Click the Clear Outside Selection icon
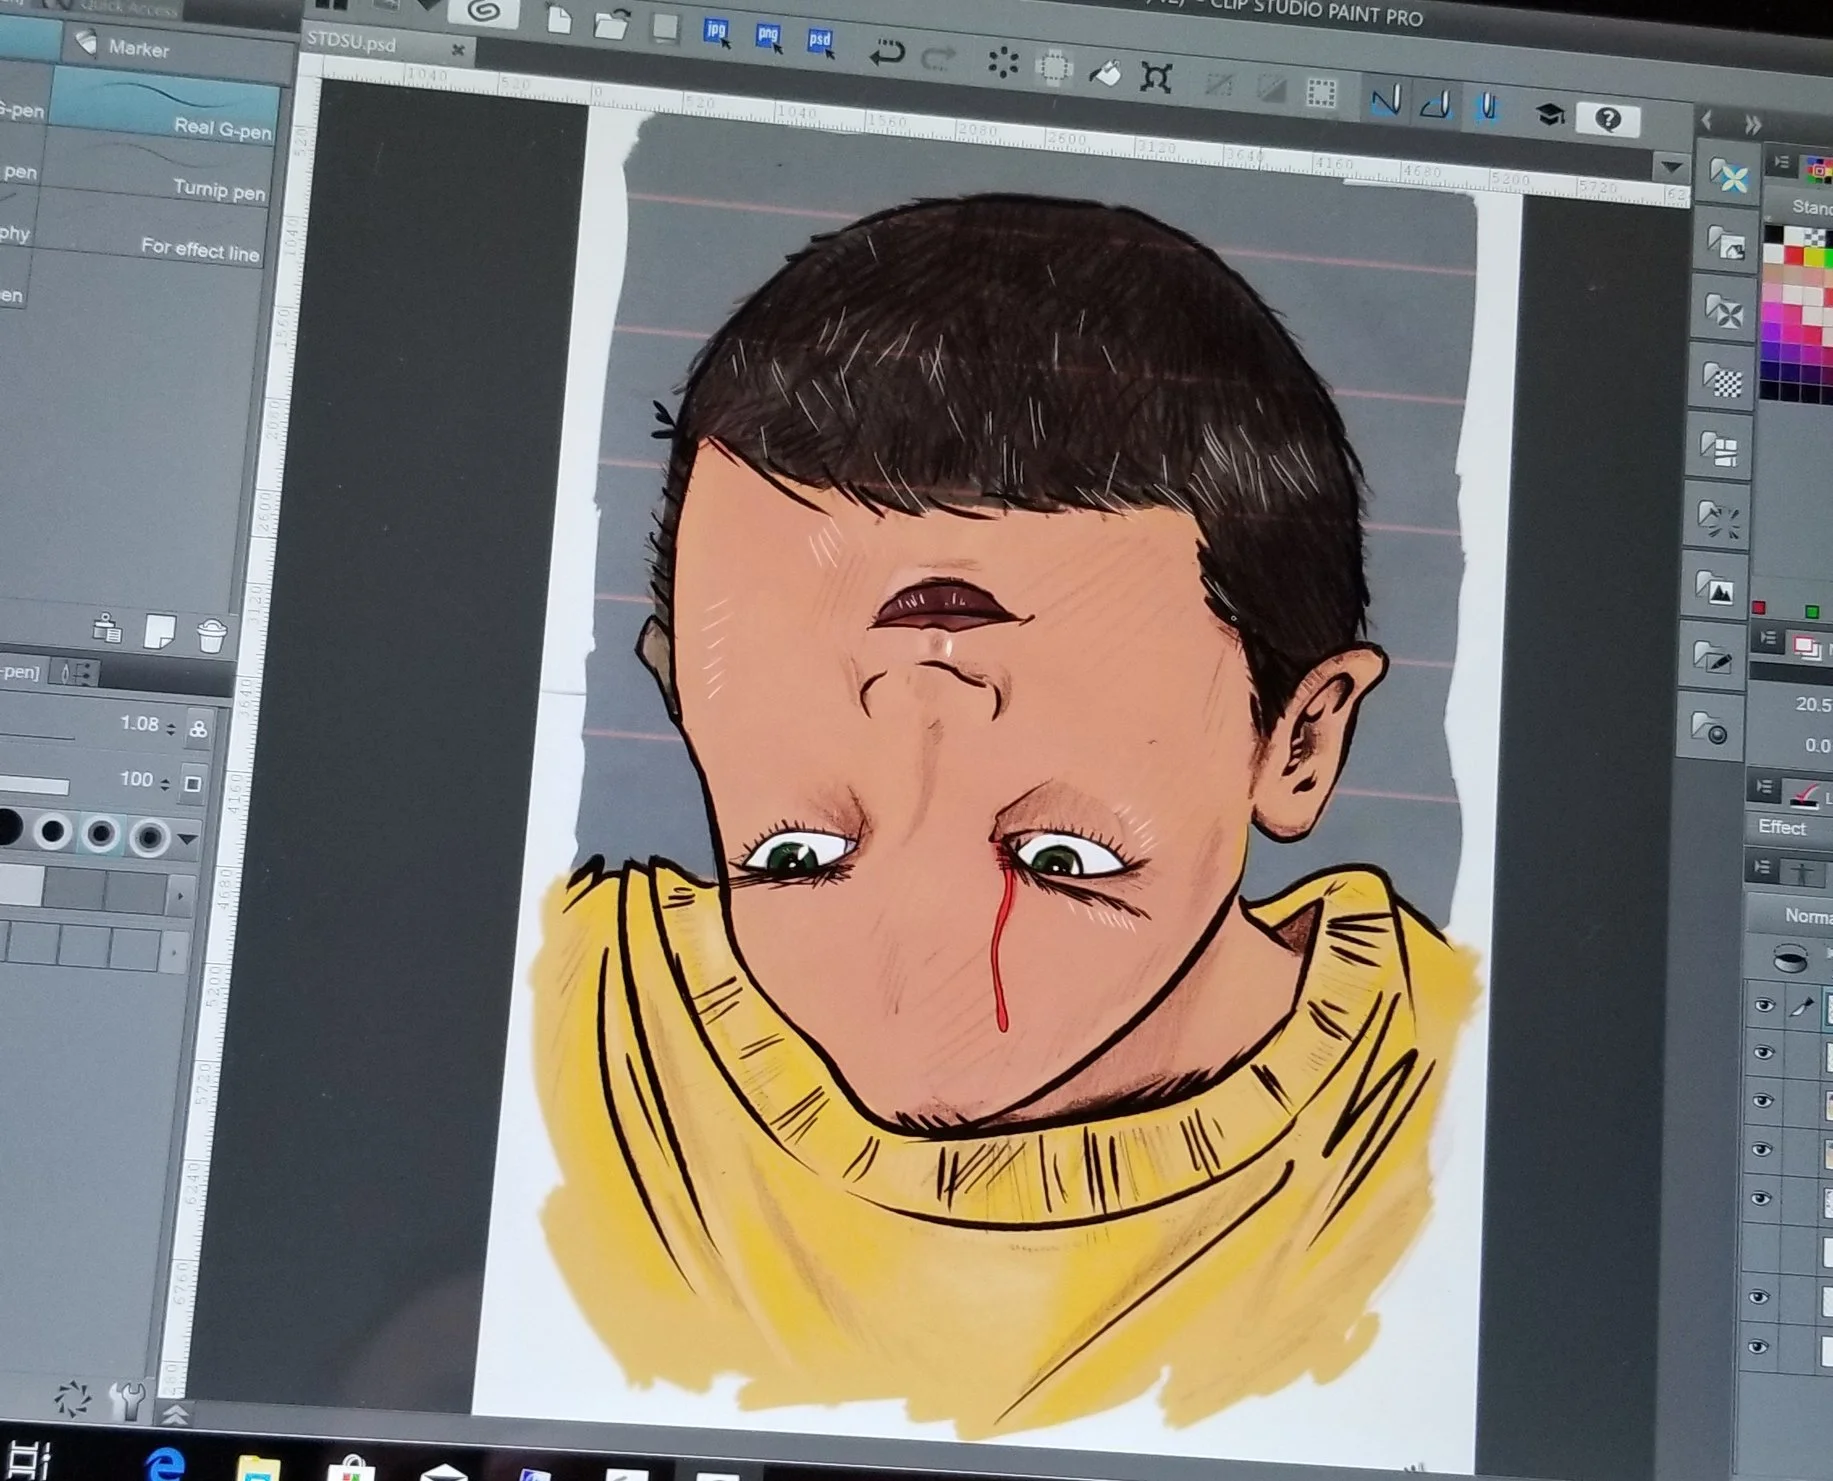Image resolution: width=1833 pixels, height=1481 pixels. [x=1053, y=68]
